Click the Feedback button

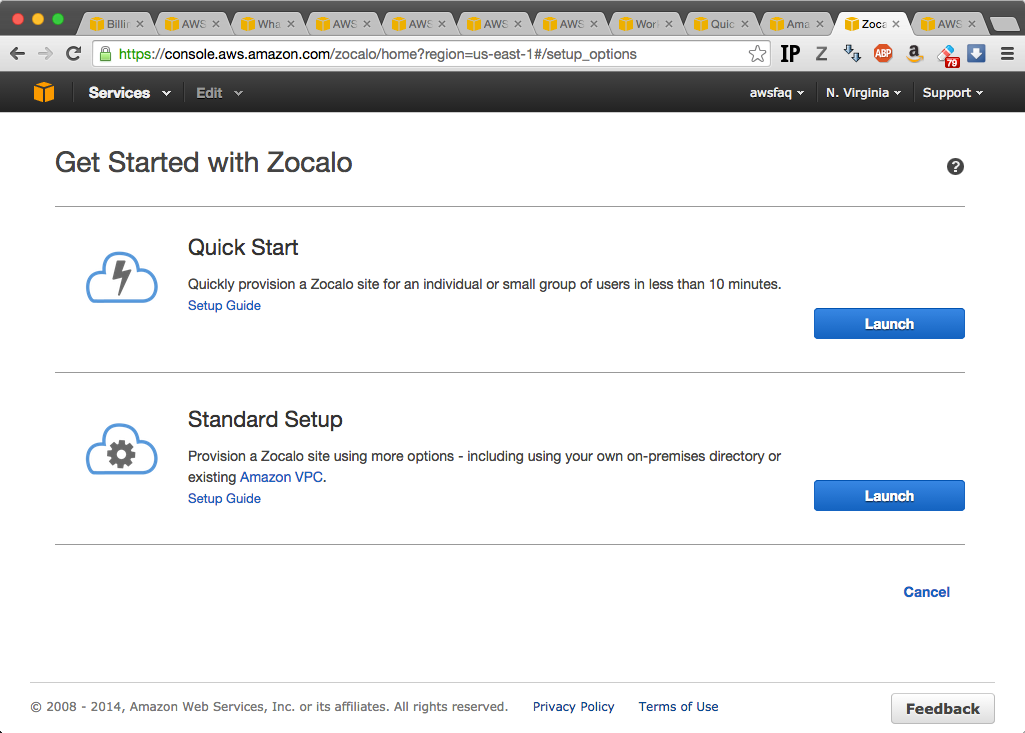[943, 709]
